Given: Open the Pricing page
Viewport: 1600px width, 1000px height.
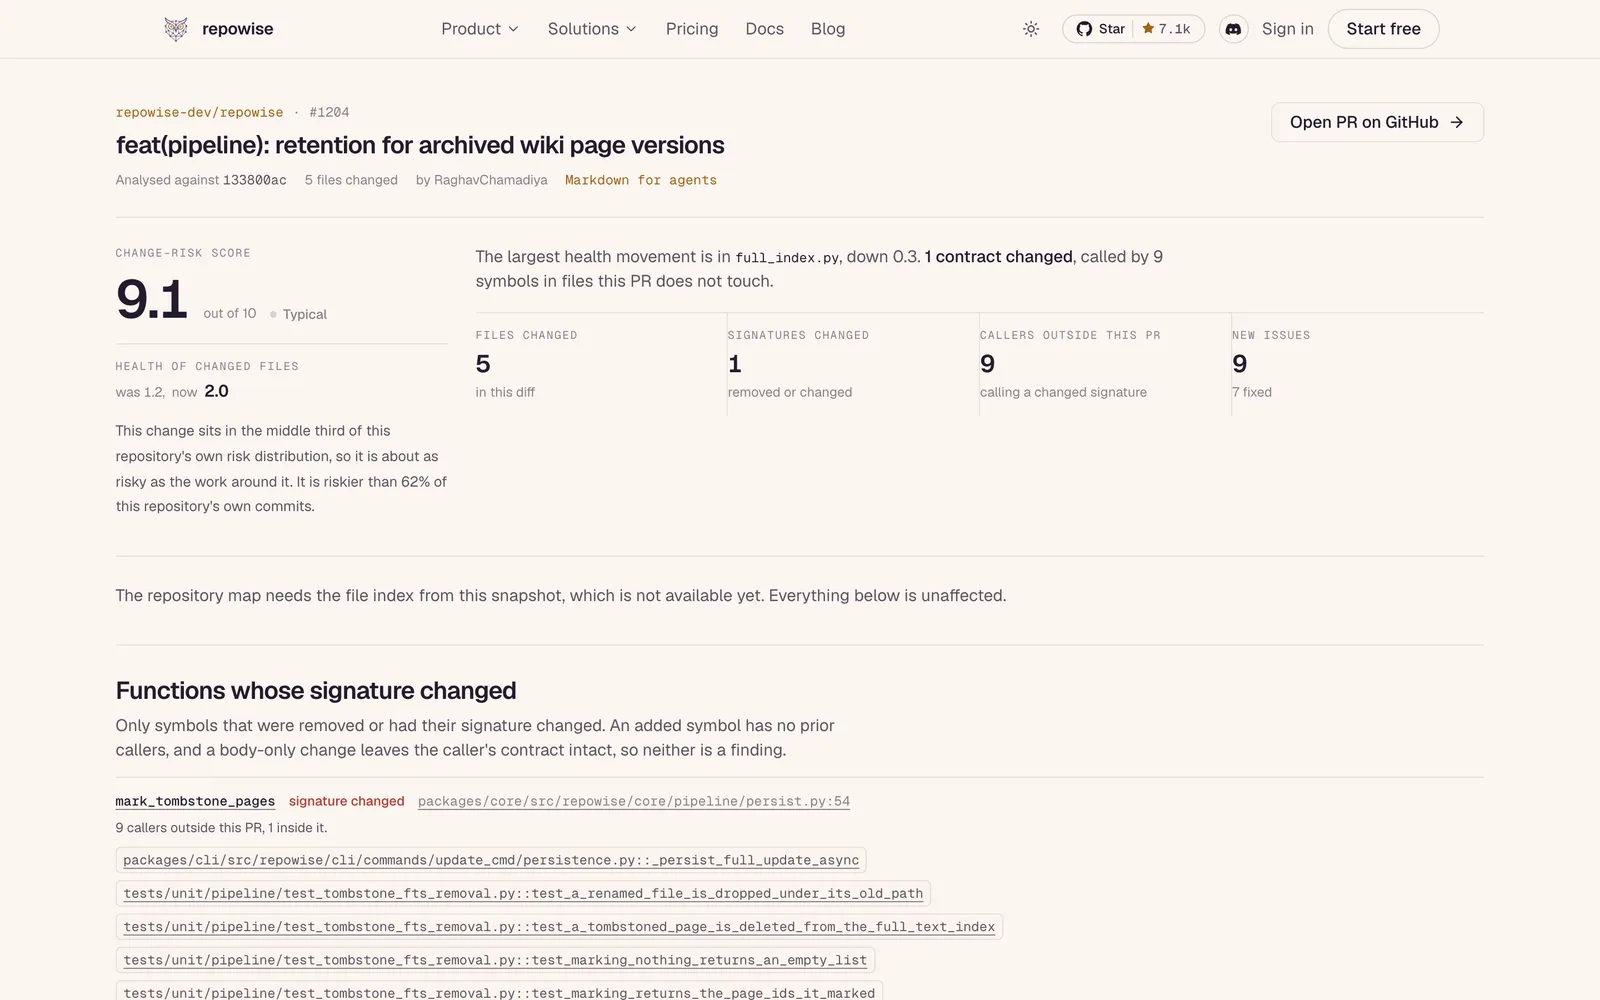Looking at the screenshot, I should click(692, 29).
